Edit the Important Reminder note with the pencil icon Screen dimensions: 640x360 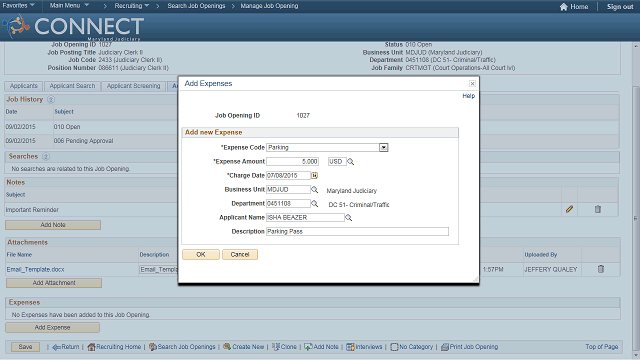[569, 209]
